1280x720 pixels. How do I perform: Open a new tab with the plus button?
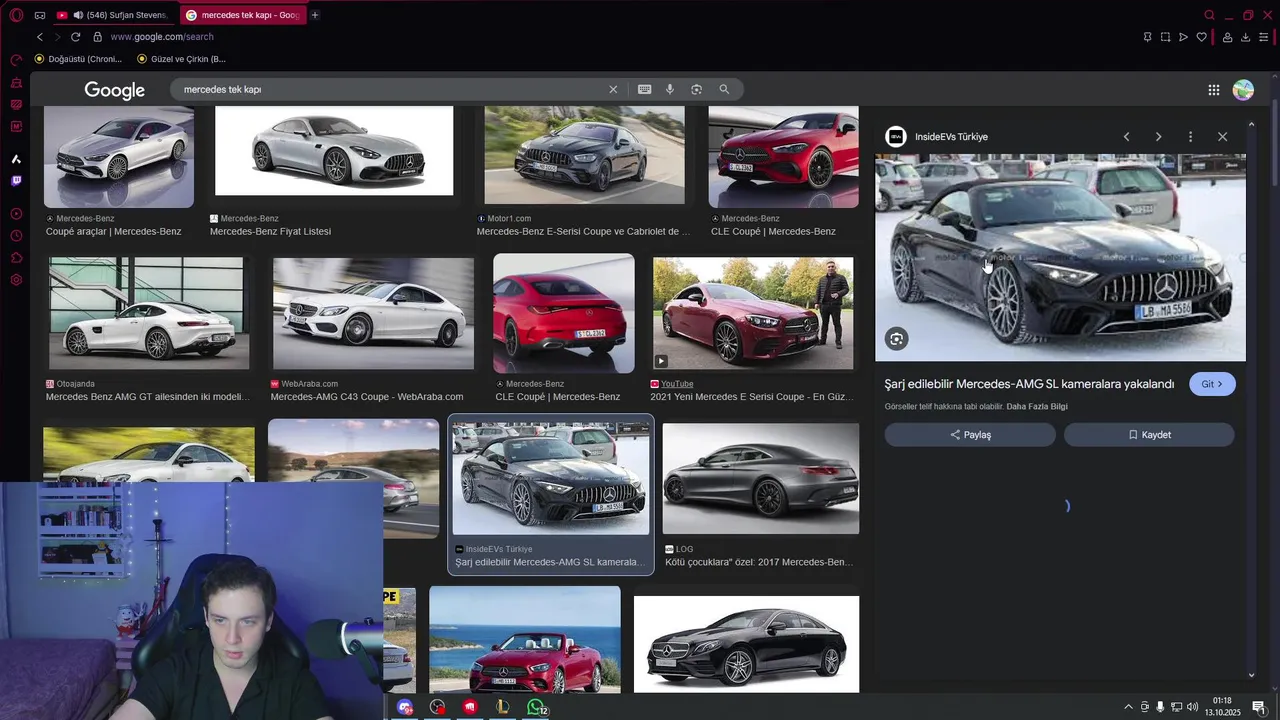pos(315,15)
